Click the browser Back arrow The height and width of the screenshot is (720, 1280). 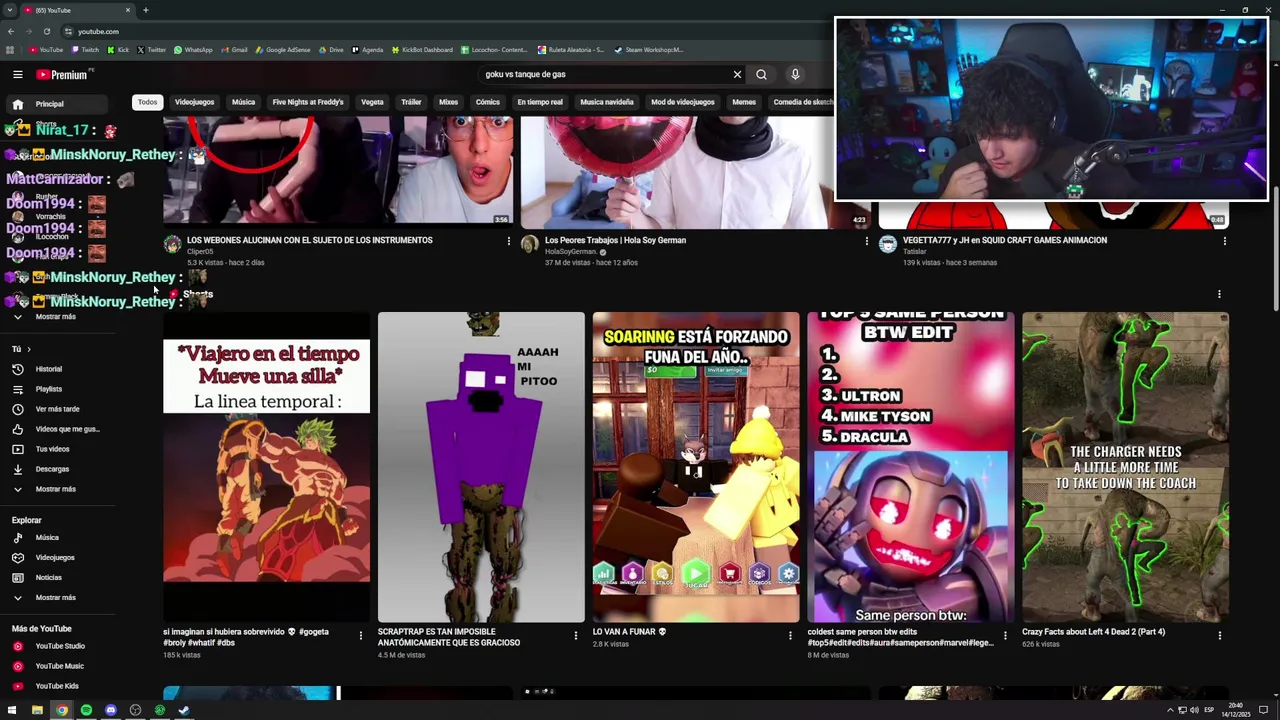click(10, 31)
